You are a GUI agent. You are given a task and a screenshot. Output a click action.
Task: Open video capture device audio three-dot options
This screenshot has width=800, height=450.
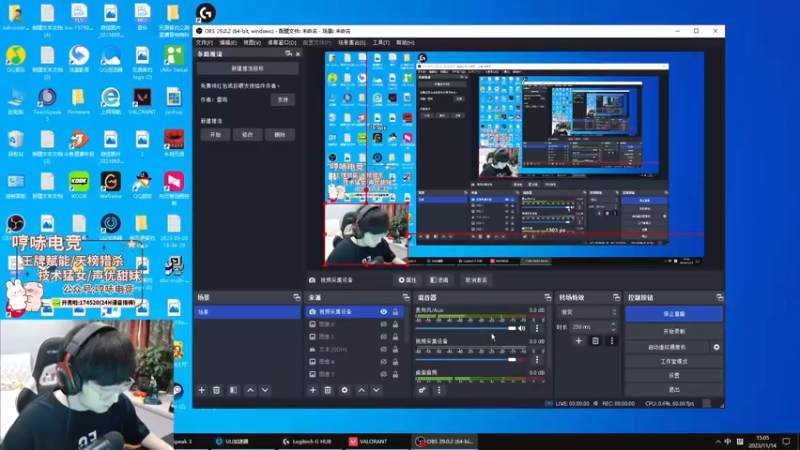[x=537, y=360]
